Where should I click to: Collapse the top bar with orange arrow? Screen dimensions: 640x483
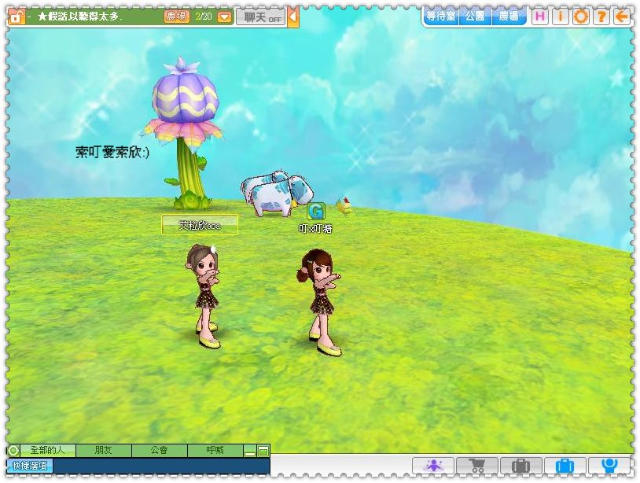[293, 17]
